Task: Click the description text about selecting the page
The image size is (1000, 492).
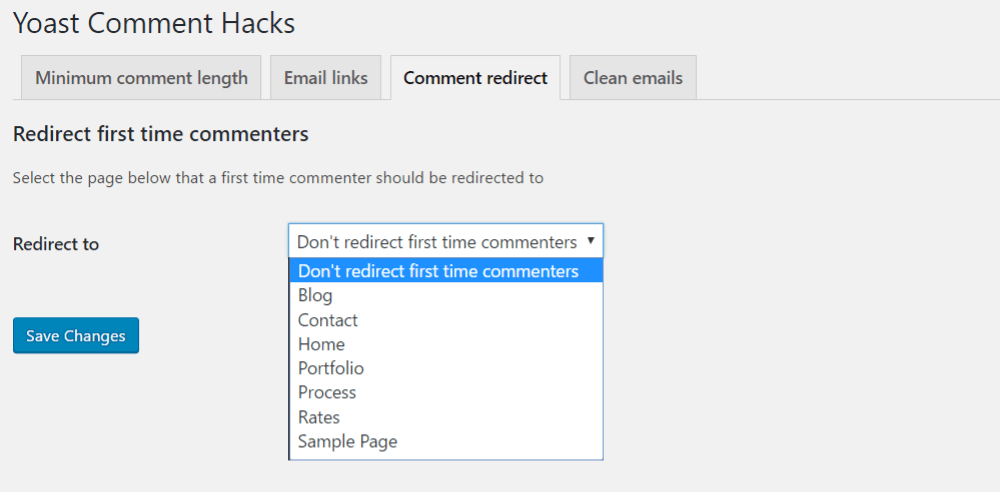Action: click(278, 178)
